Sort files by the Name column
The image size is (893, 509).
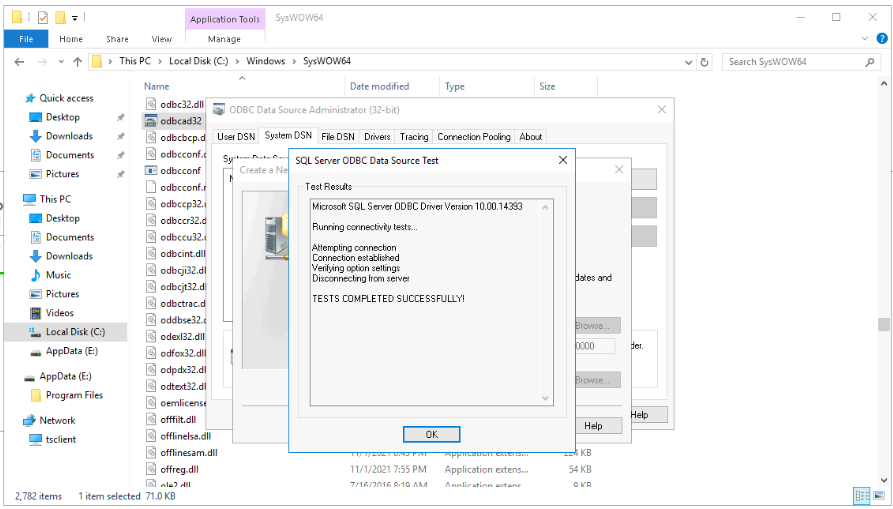point(157,87)
